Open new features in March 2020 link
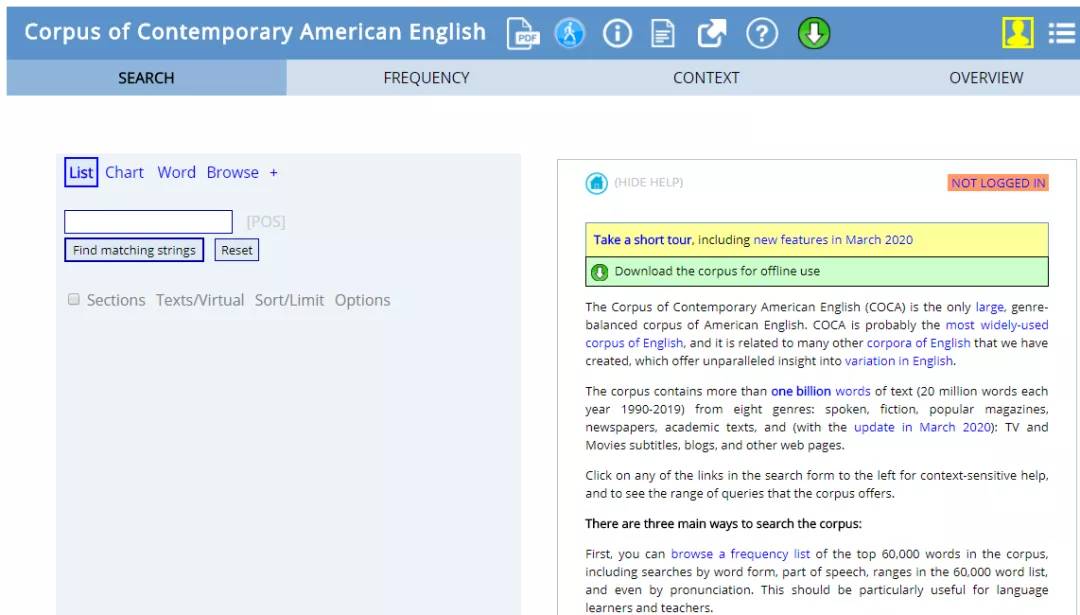 (x=833, y=240)
